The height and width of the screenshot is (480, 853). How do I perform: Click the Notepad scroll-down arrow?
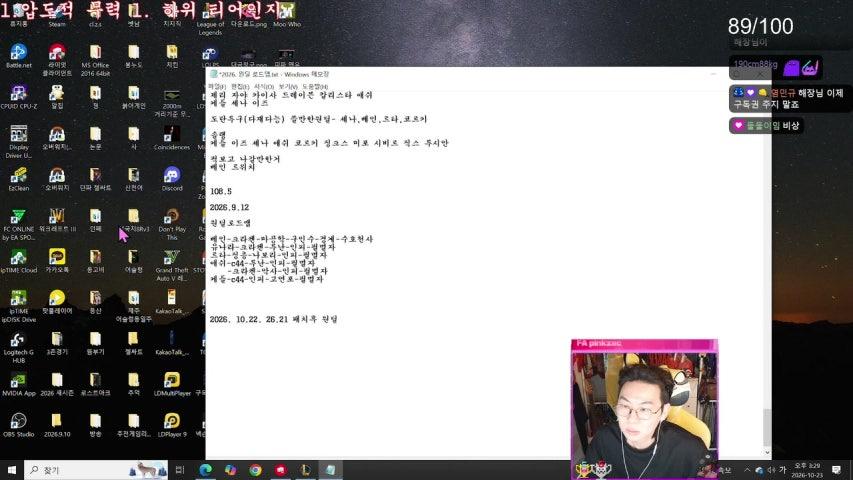[x=767, y=452]
